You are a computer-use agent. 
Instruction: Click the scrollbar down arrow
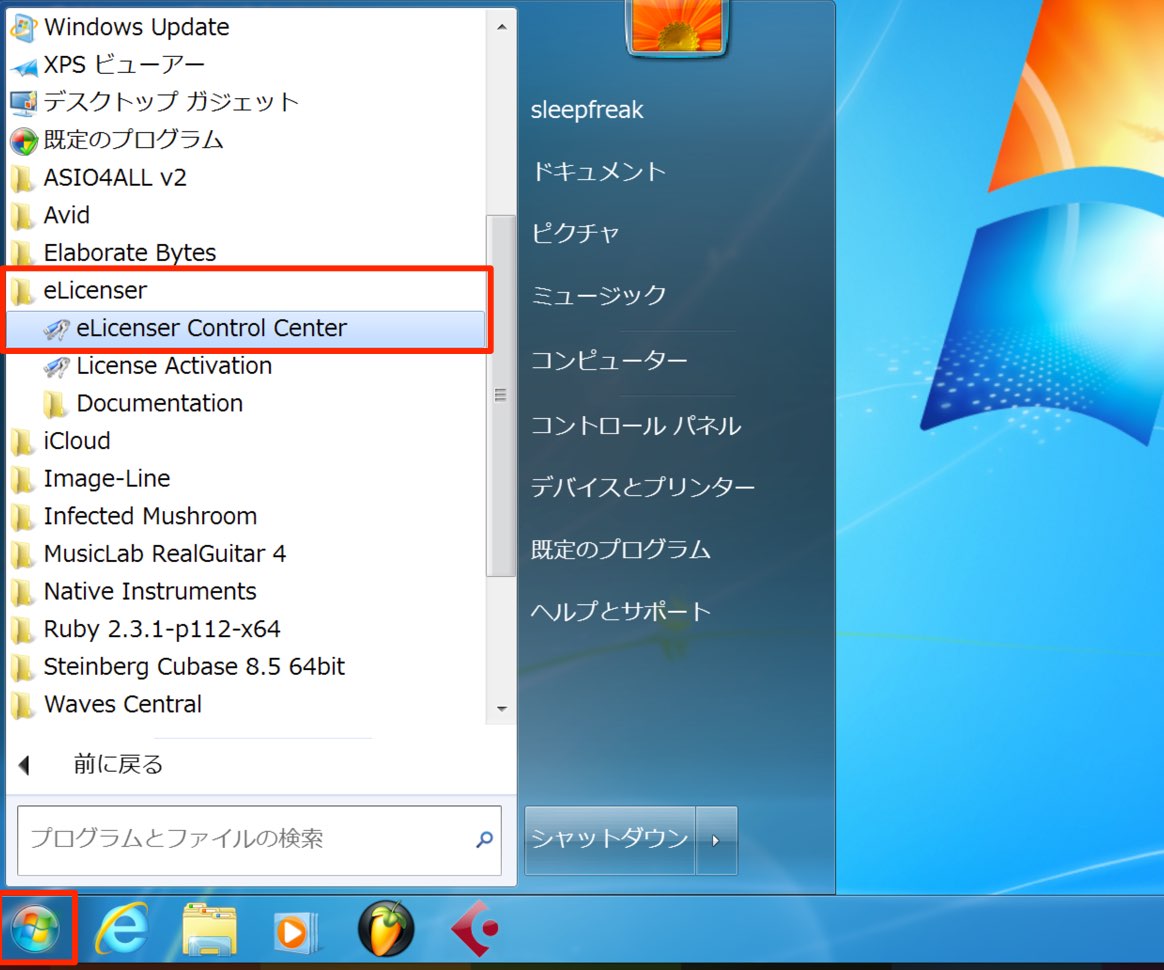coord(502,709)
